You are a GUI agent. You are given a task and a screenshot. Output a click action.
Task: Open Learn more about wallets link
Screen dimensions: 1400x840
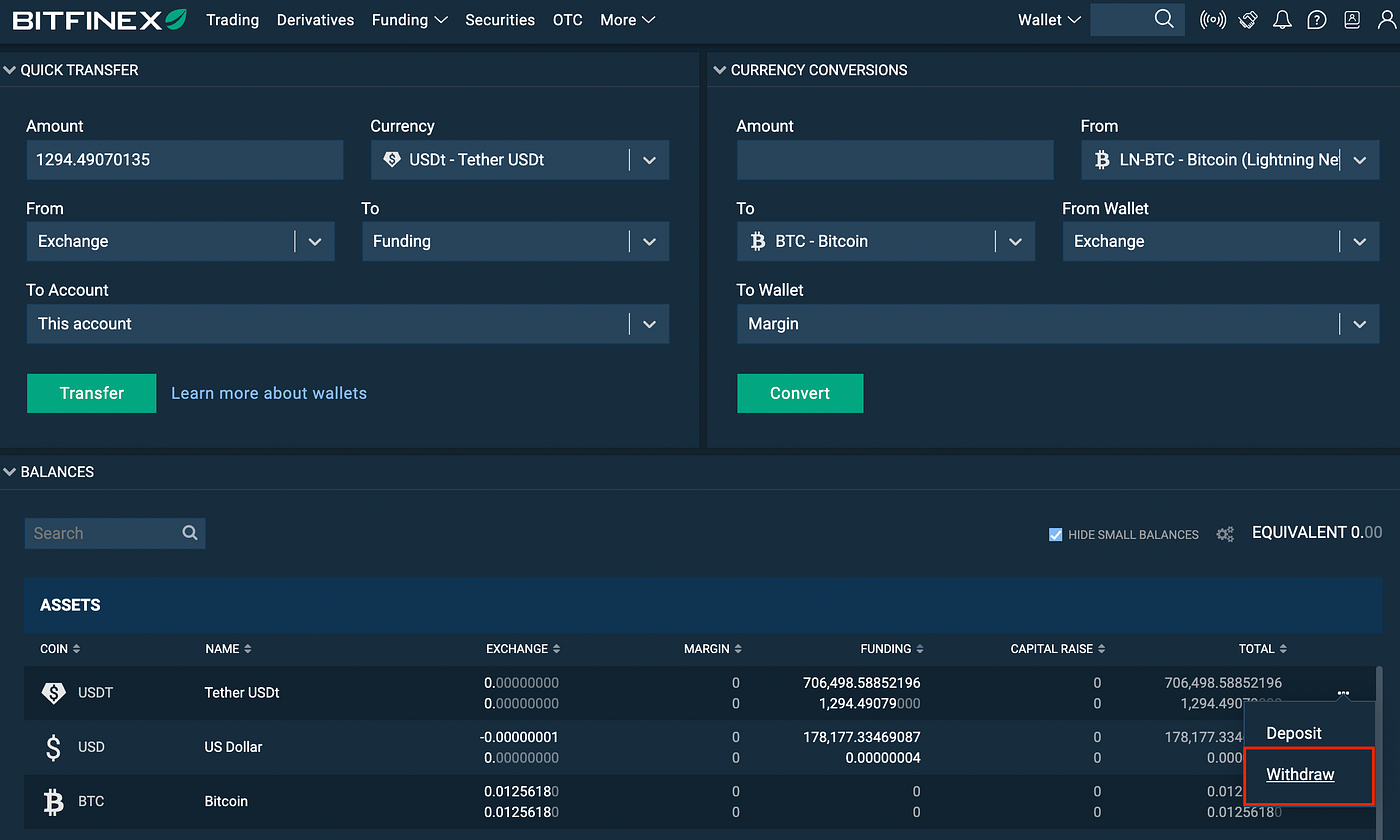269,393
